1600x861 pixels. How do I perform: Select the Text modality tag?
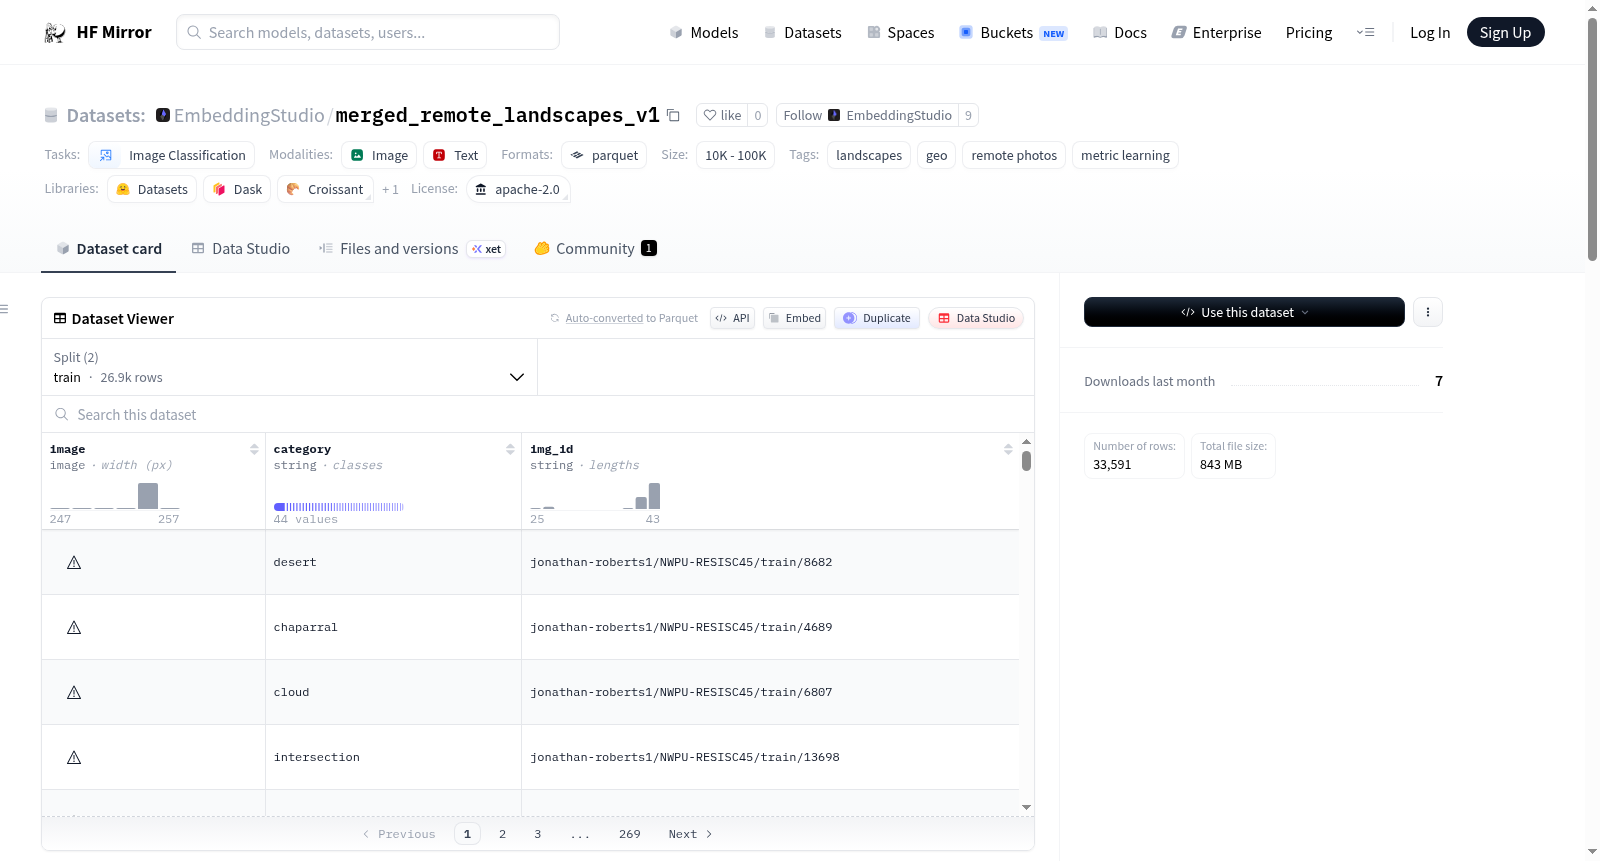pos(455,156)
